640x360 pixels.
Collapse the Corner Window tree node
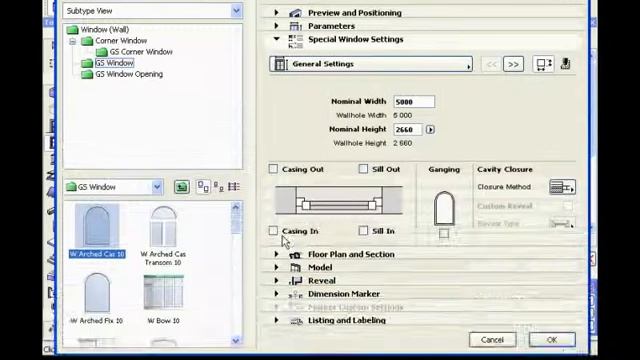[x=73, y=41]
